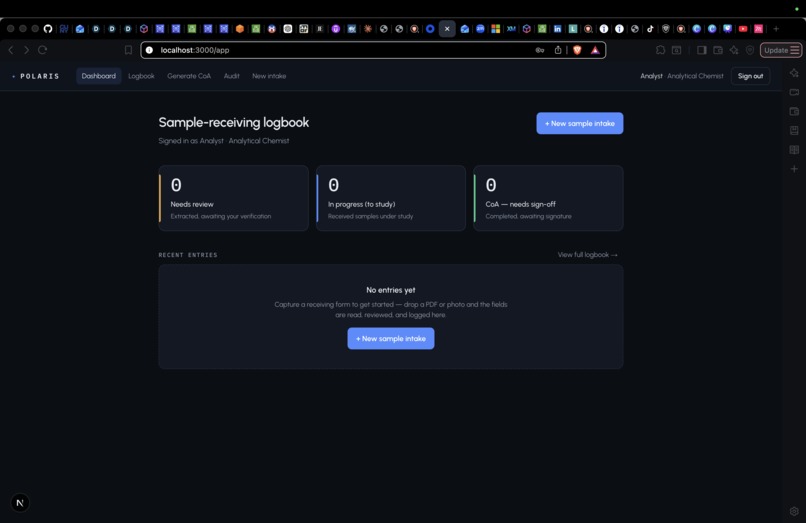Open Brave VPN shield icon in toolbar
Viewport: 806px width, 523px height.
click(x=750, y=50)
